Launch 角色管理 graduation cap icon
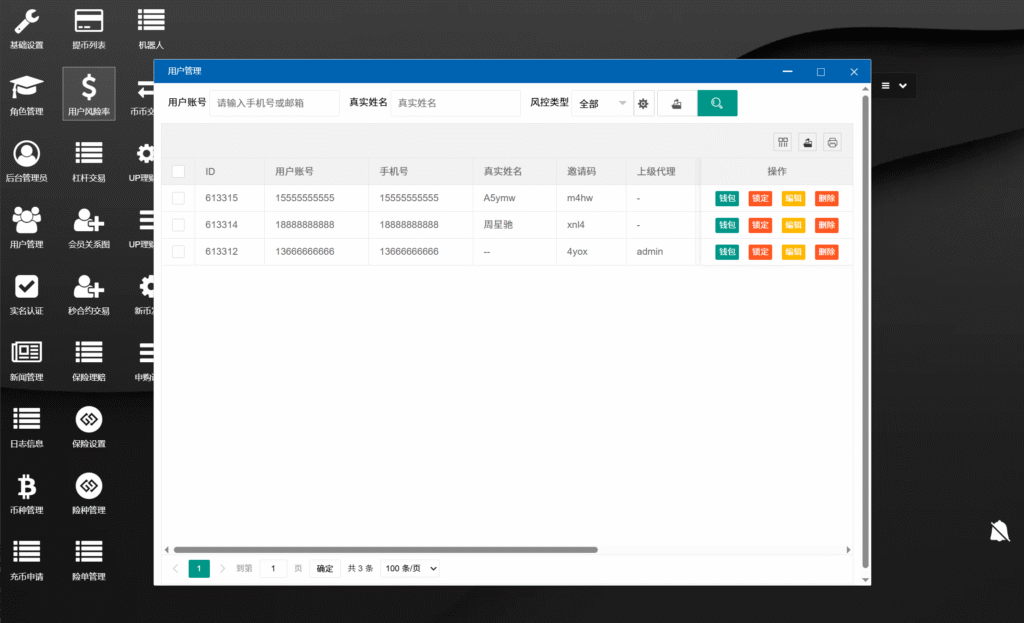Image resolution: width=1024 pixels, height=623 pixels. (x=27, y=88)
